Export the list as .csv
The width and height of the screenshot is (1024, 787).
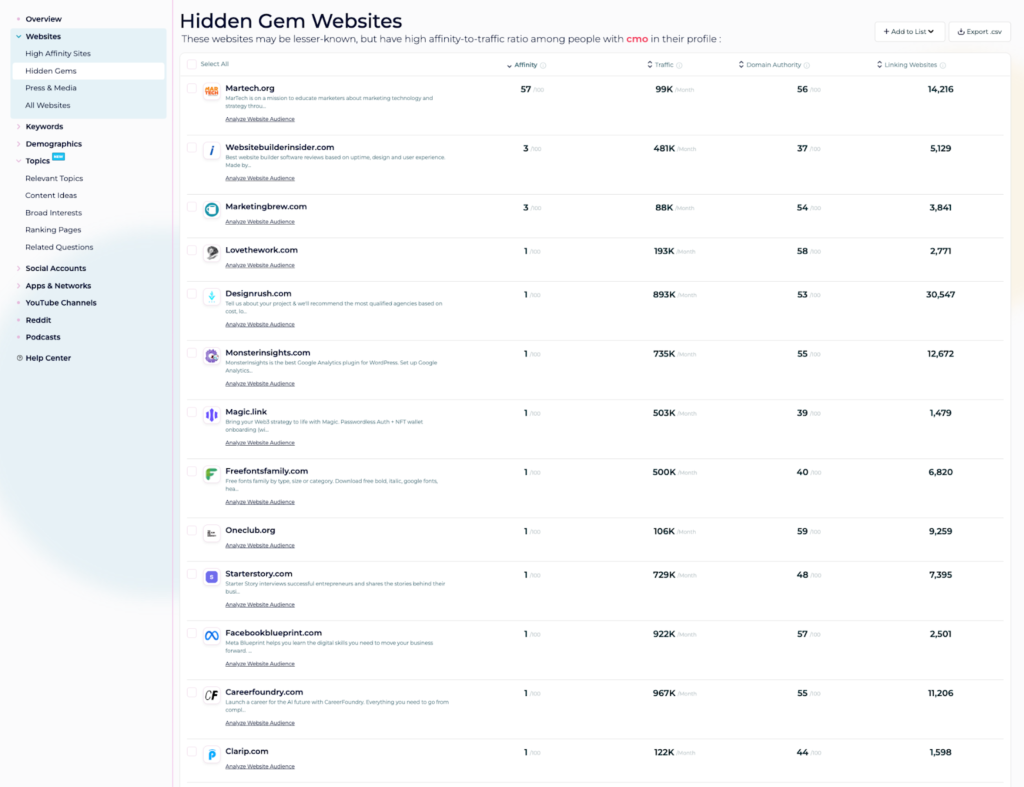(979, 32)
